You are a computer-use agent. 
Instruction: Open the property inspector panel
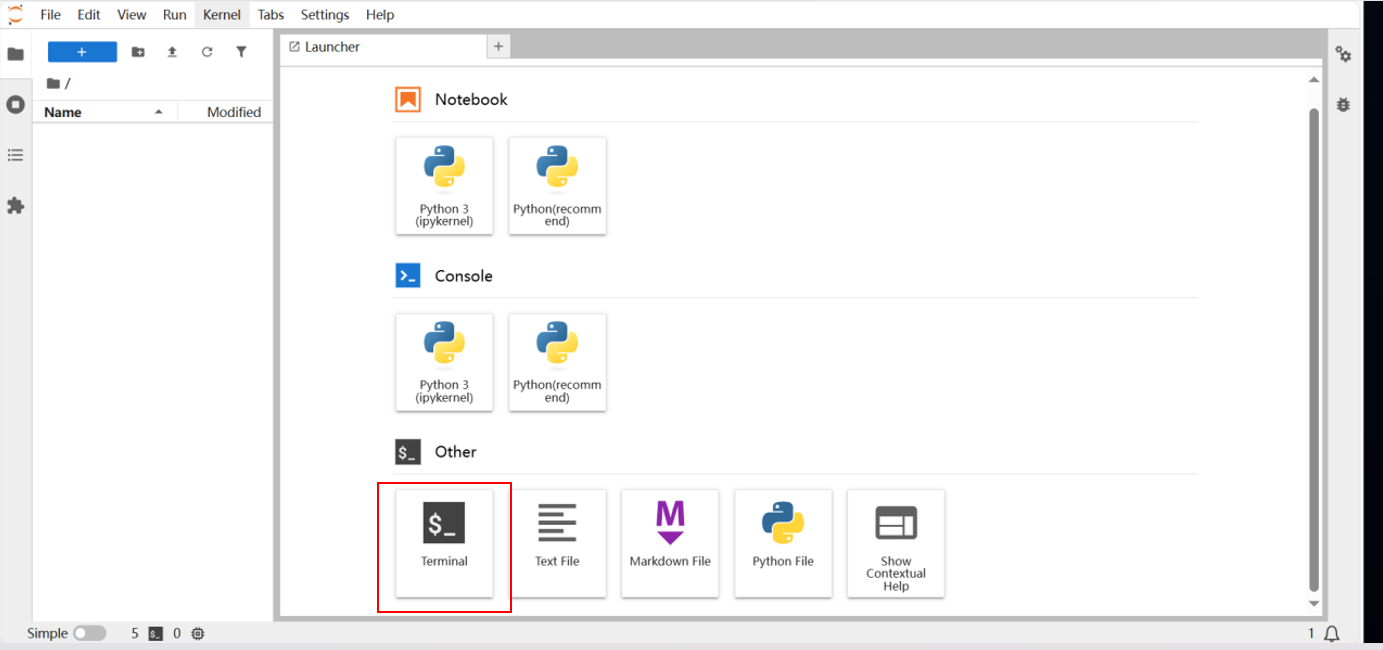pyautogui.click(x=1343, y=55)
